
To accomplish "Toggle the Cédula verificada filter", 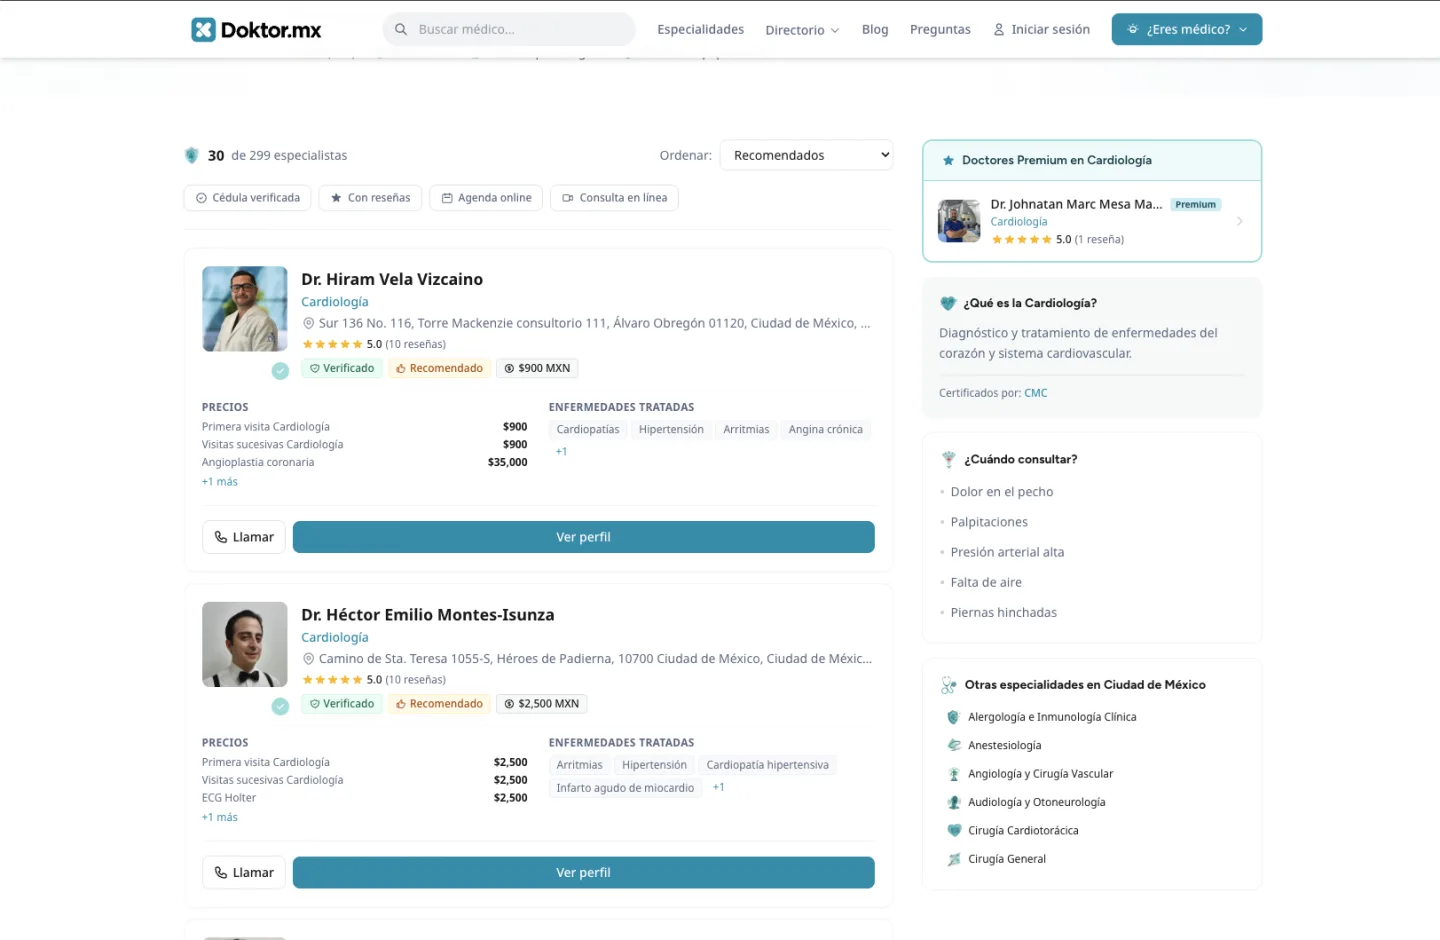I will click(248, 198).
